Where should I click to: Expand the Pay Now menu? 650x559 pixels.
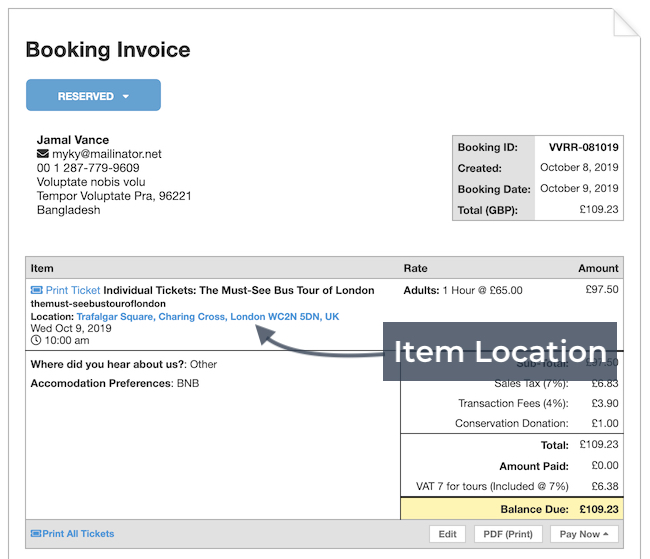click(x=584, y=534)
